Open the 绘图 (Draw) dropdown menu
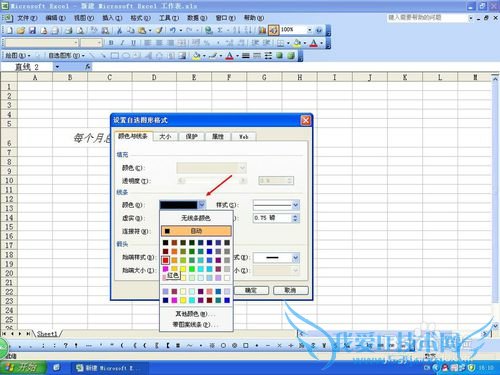 coord(18,56)
